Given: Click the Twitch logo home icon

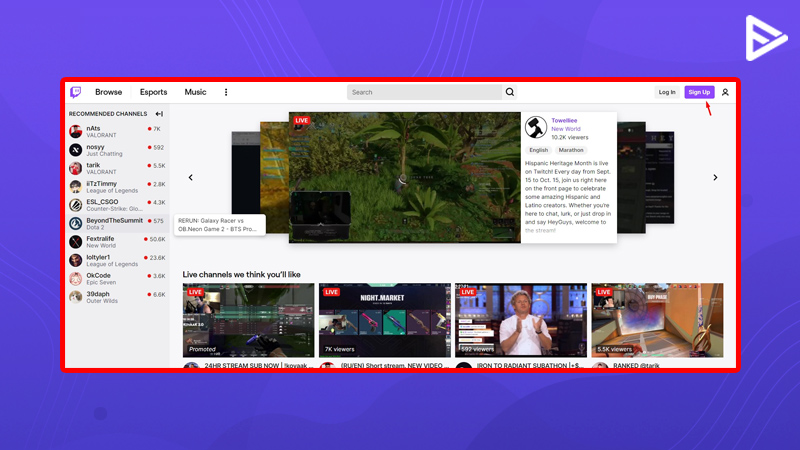Looking at the screenshot, I should [x=76, y=92].
